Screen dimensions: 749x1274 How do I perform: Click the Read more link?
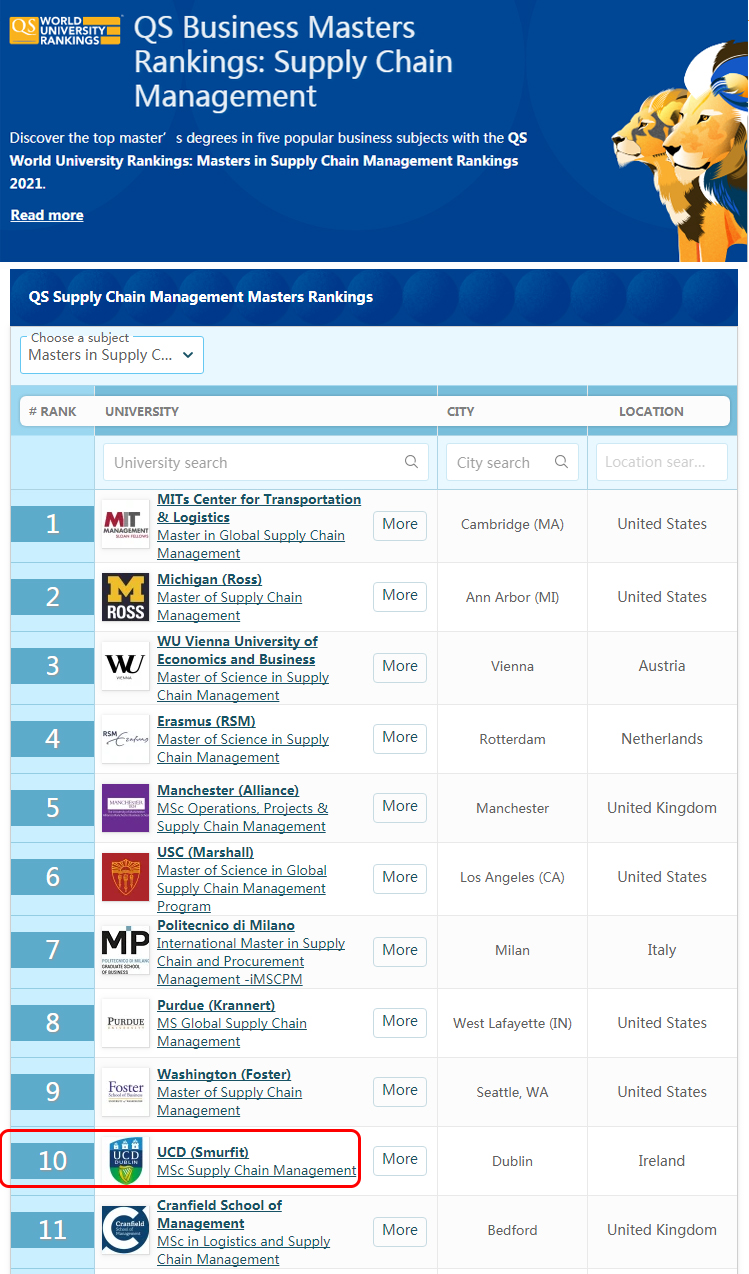tap(47, 215)
